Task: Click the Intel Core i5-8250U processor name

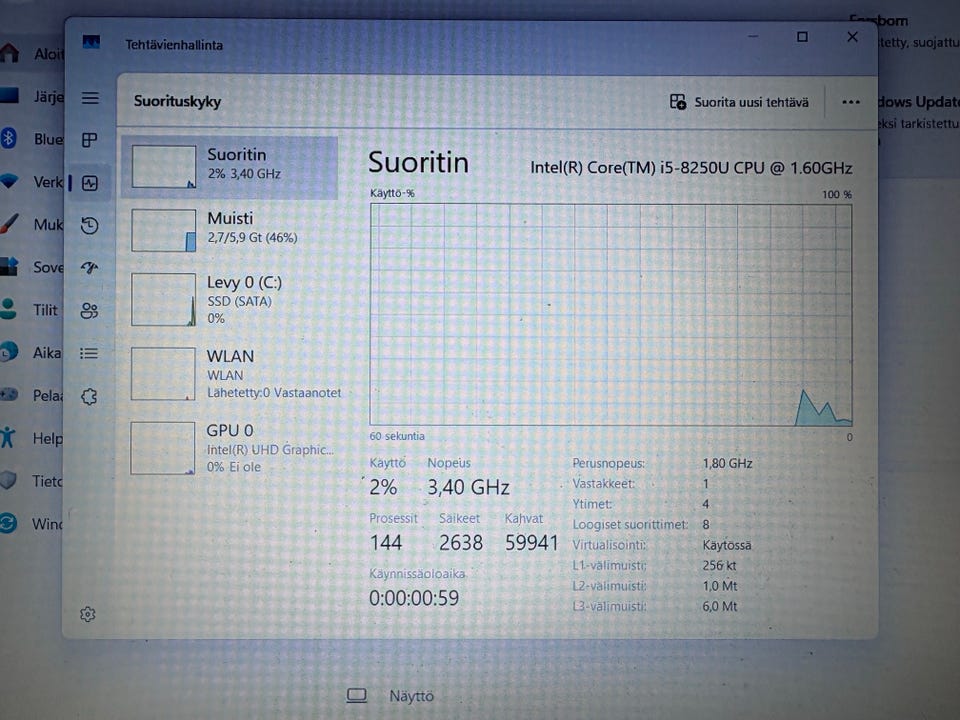Action: coord(691,168)
